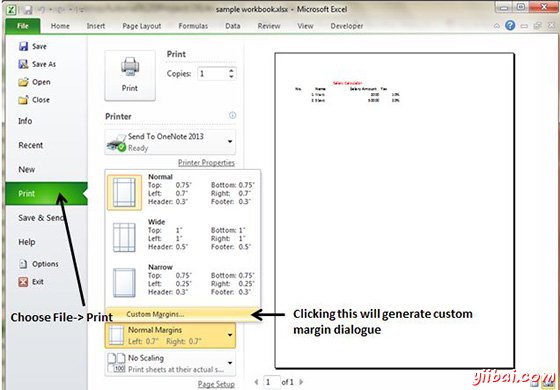Click the blue Help question mark icon
Viewport: 560px width, 390px height.
click(x=510, y=25)
